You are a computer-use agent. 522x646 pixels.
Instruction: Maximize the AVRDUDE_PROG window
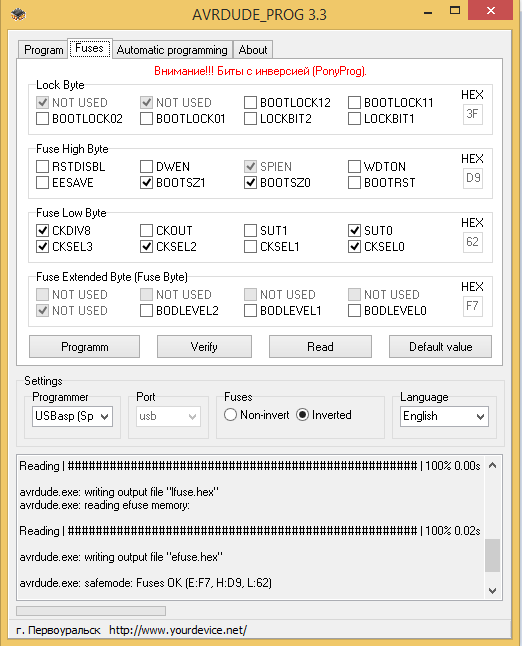455,11
